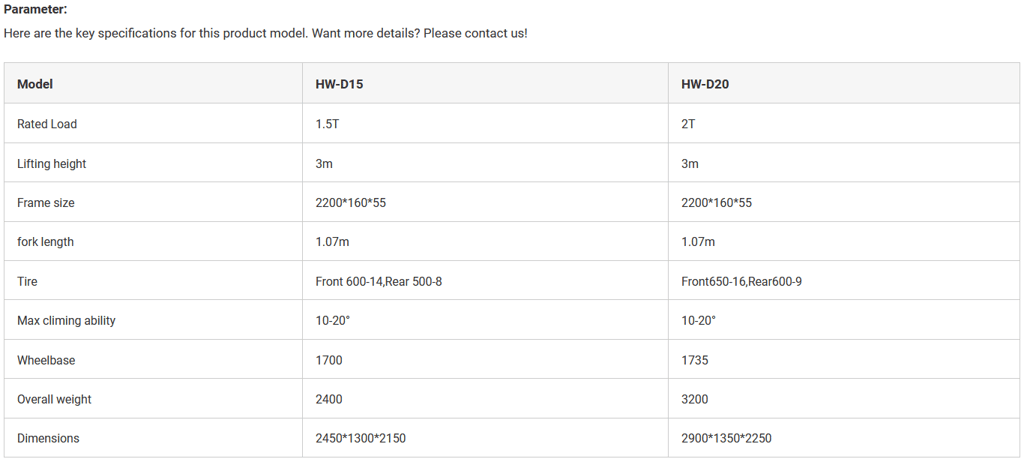Click the Frame size row label
Image resolution: width=1024 pixels, height=462 pixels.
coord(46,202)
